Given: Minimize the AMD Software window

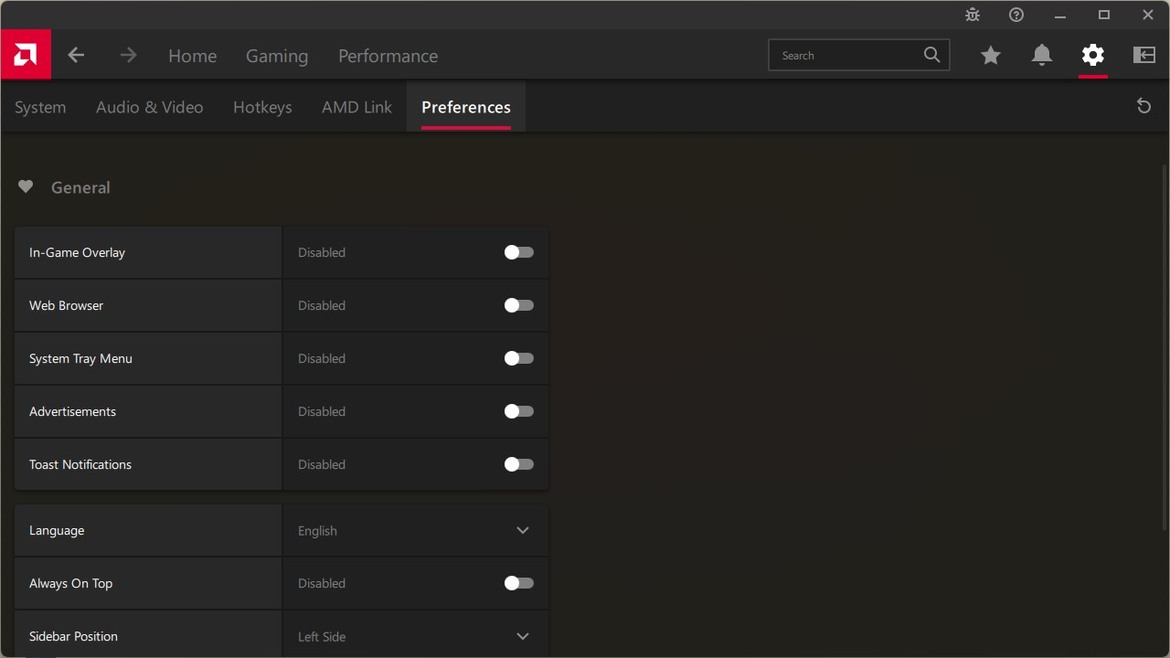Looking at the screenshot, I should (1060, 15).
